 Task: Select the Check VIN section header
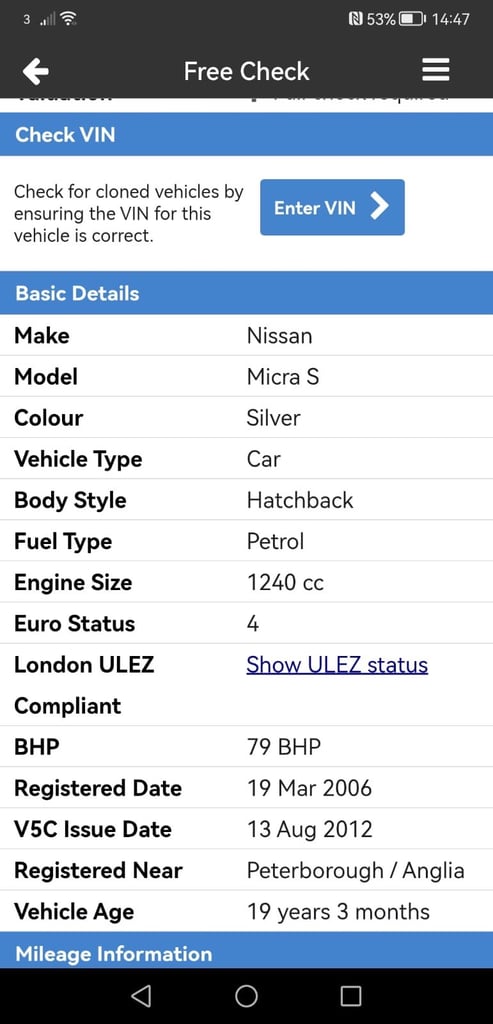tap(246, 135)
